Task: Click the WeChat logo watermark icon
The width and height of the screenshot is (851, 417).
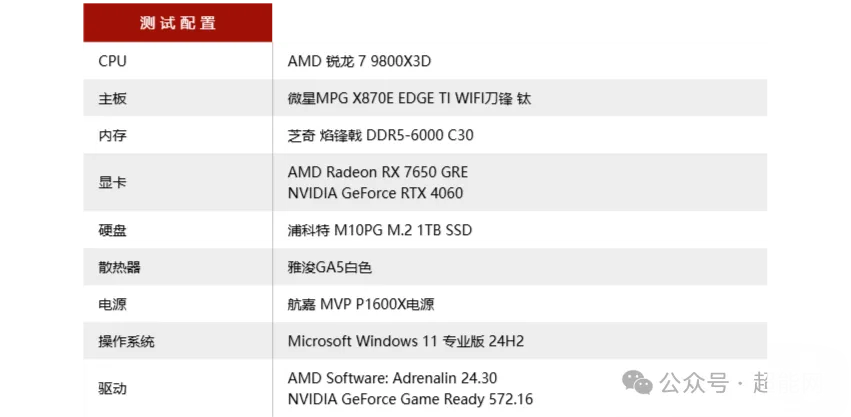Action: [637, 383]
